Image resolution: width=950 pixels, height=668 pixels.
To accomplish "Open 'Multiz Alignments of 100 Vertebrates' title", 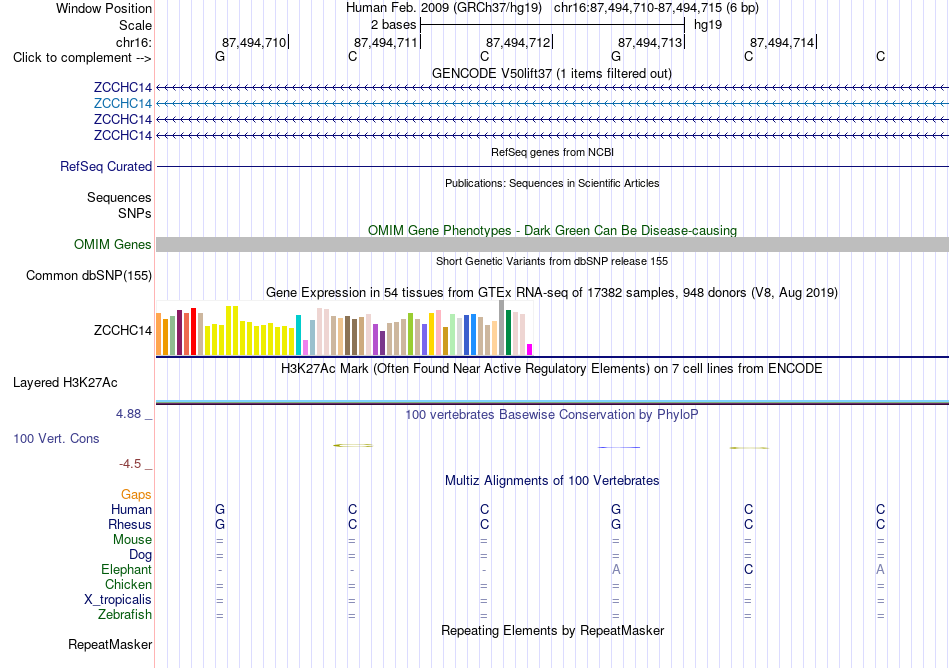I will [552, 481].
